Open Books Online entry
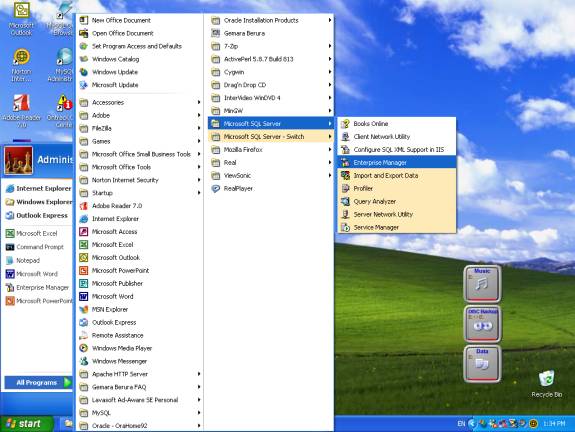Viewport: 575px width, 432px height. 396,124
